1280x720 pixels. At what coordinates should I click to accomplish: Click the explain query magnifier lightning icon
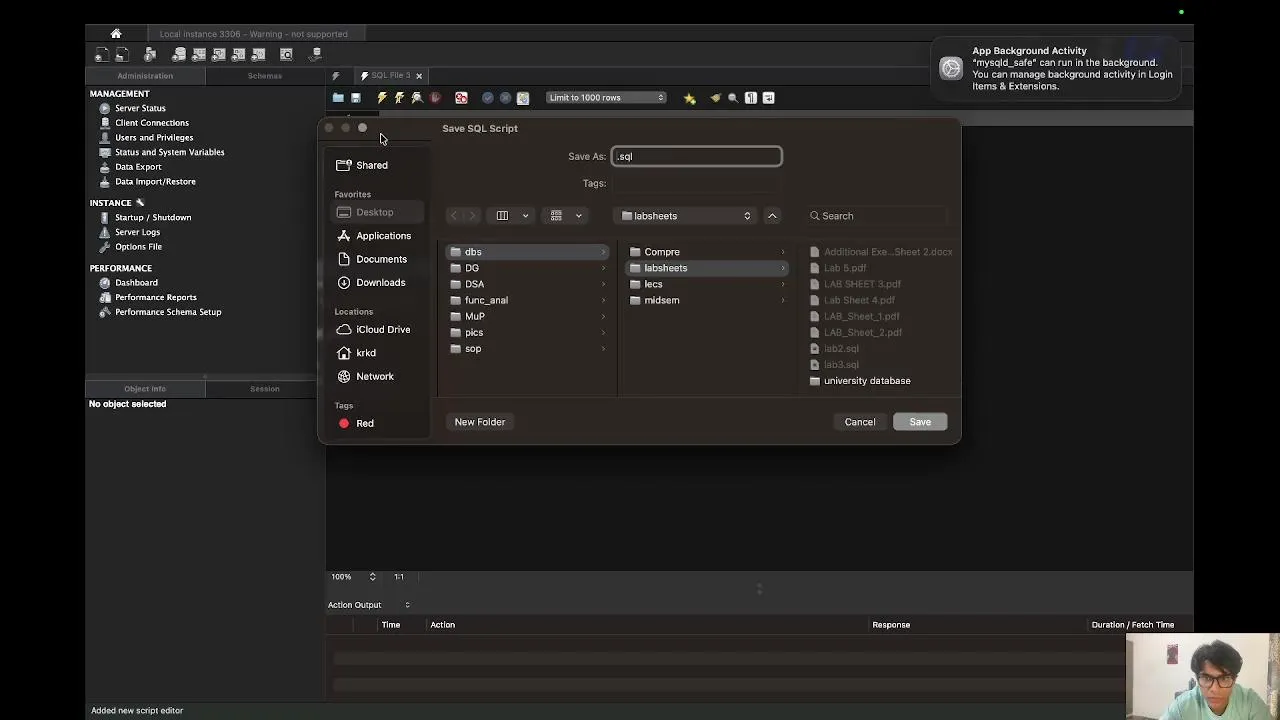[417, 98]
